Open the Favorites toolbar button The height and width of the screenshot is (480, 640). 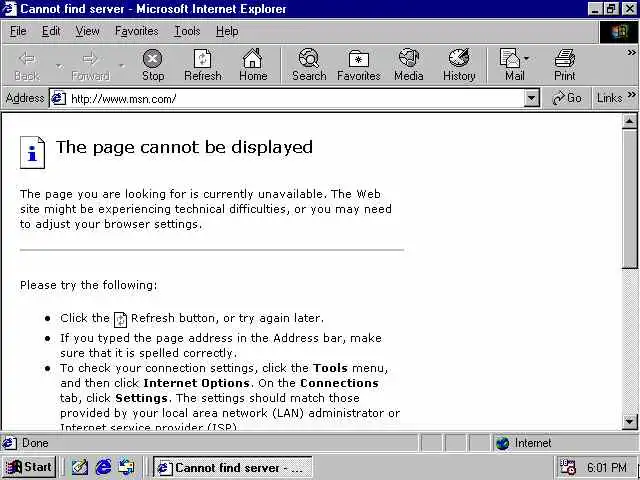click(358, 65)
